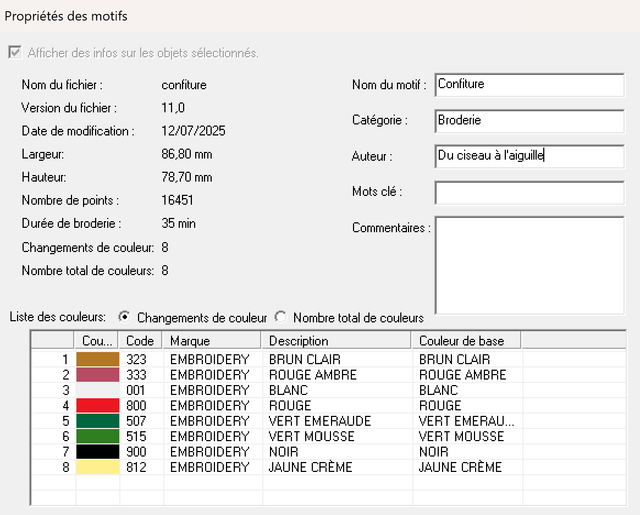Click the 'Couleur de base' column header

coord(465,341)
